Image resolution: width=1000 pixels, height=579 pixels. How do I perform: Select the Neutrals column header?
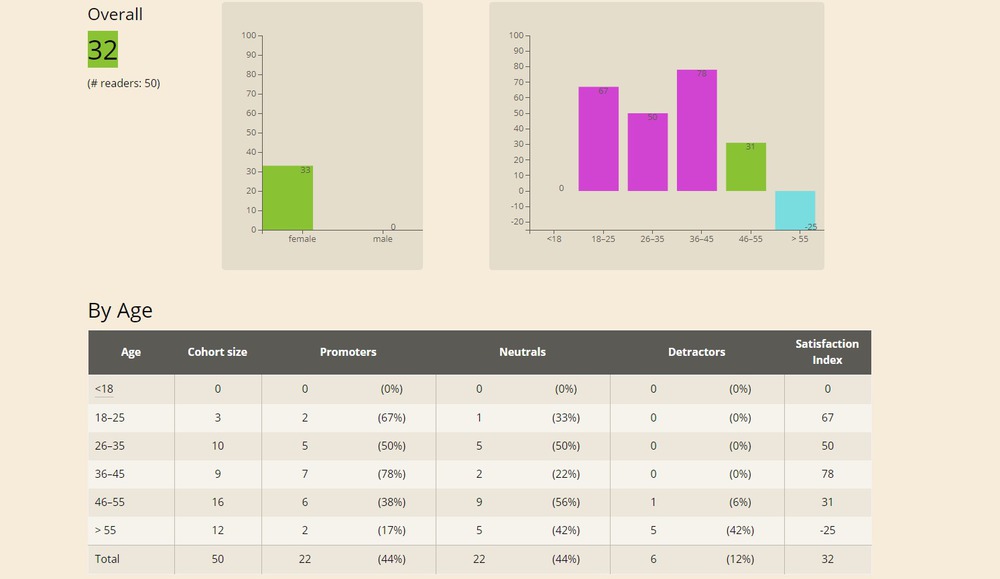coord(522,352)
